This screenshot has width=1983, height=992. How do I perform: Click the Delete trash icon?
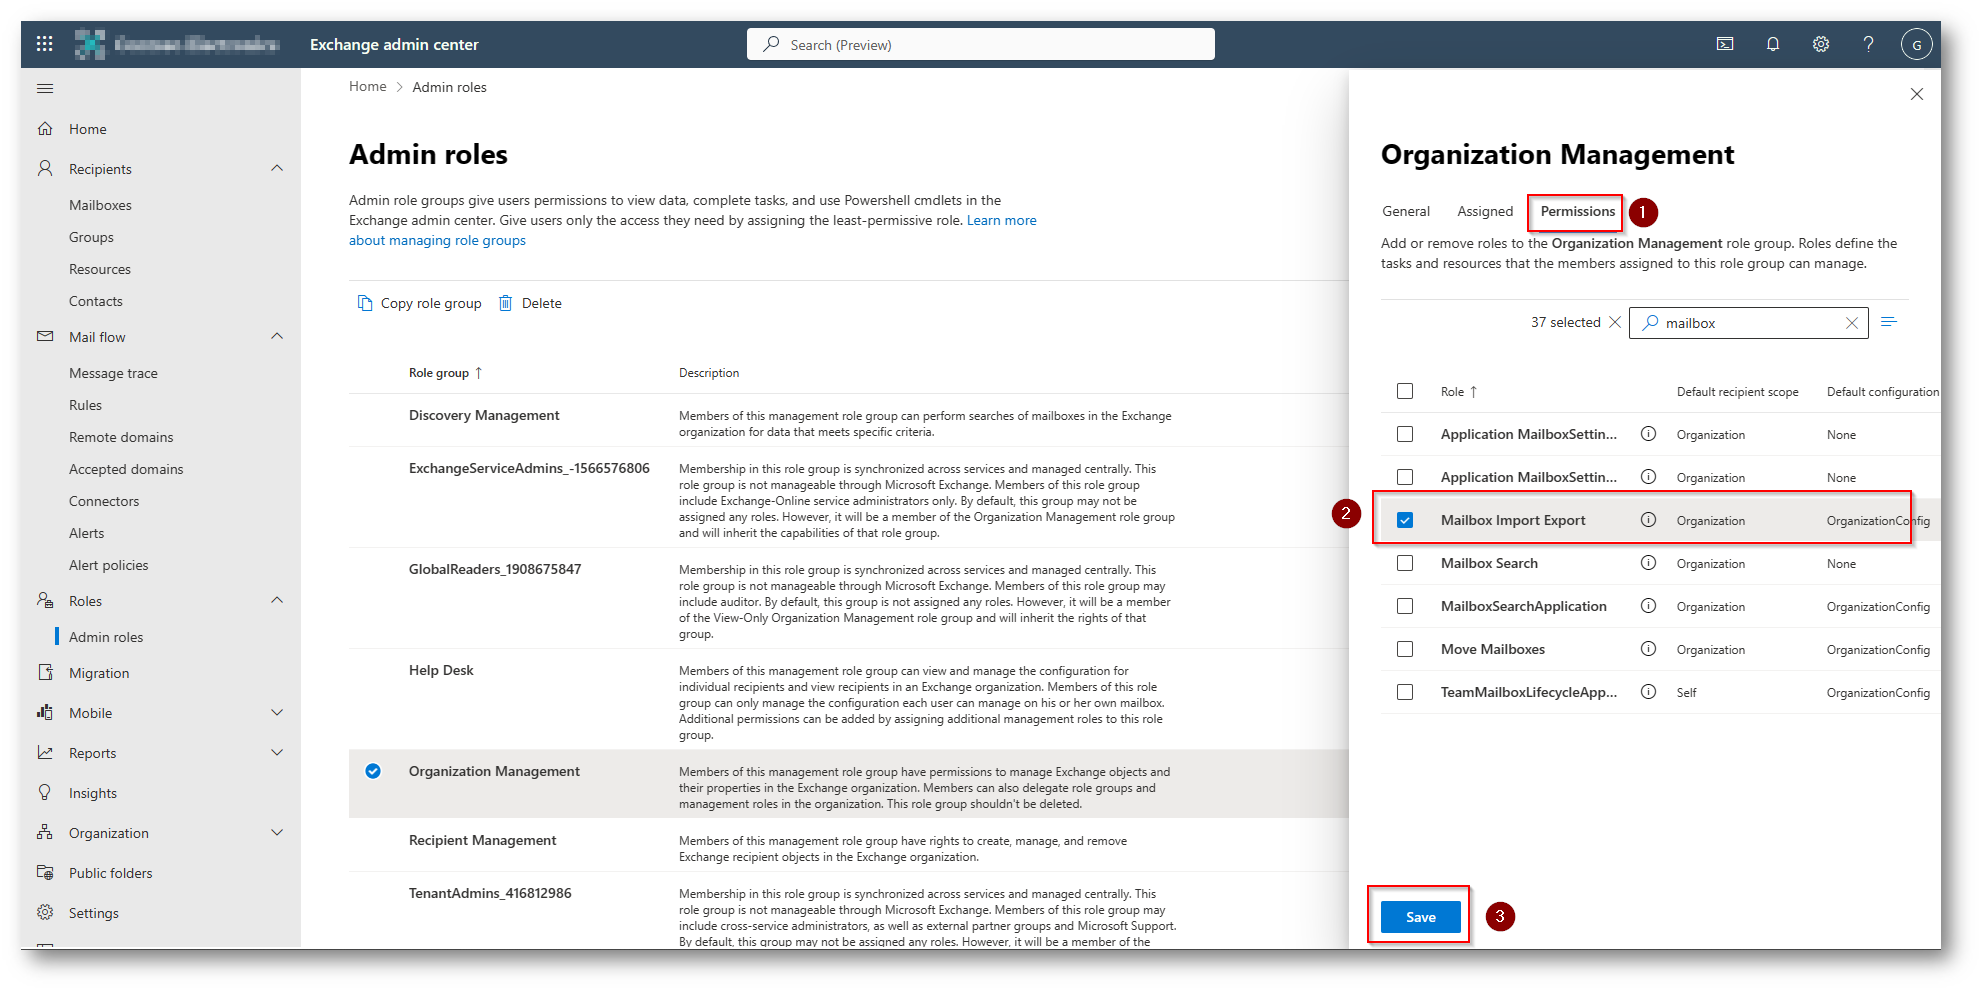pos(506,303)
